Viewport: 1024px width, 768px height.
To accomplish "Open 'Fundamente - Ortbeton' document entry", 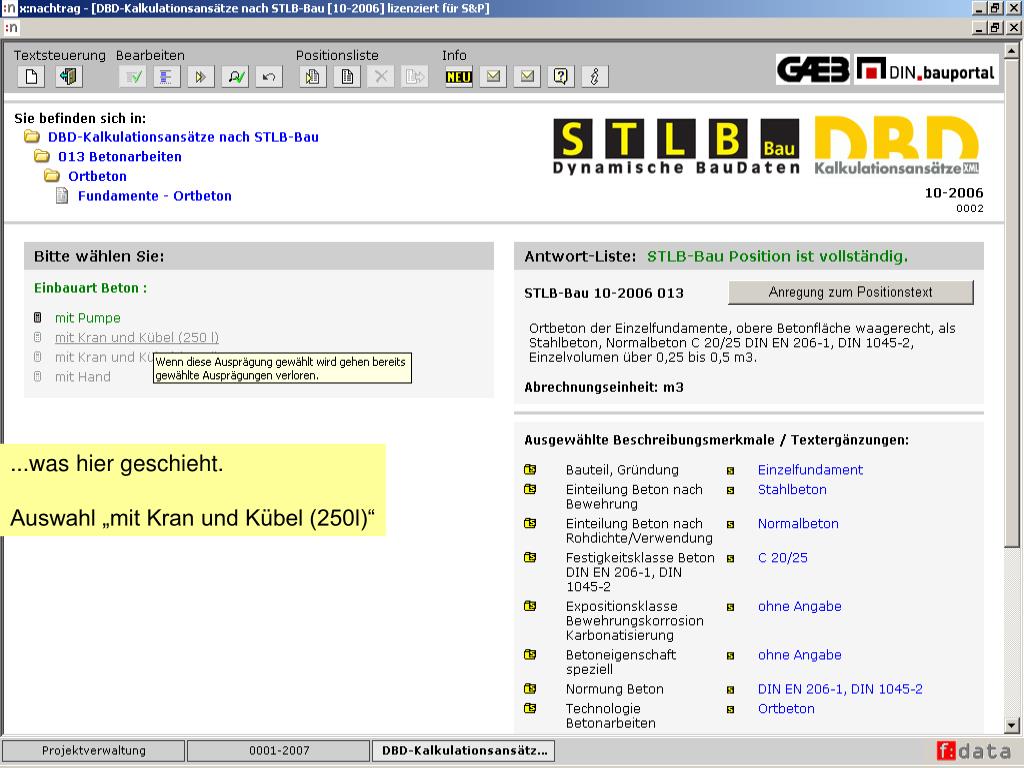I will (155, 196).
